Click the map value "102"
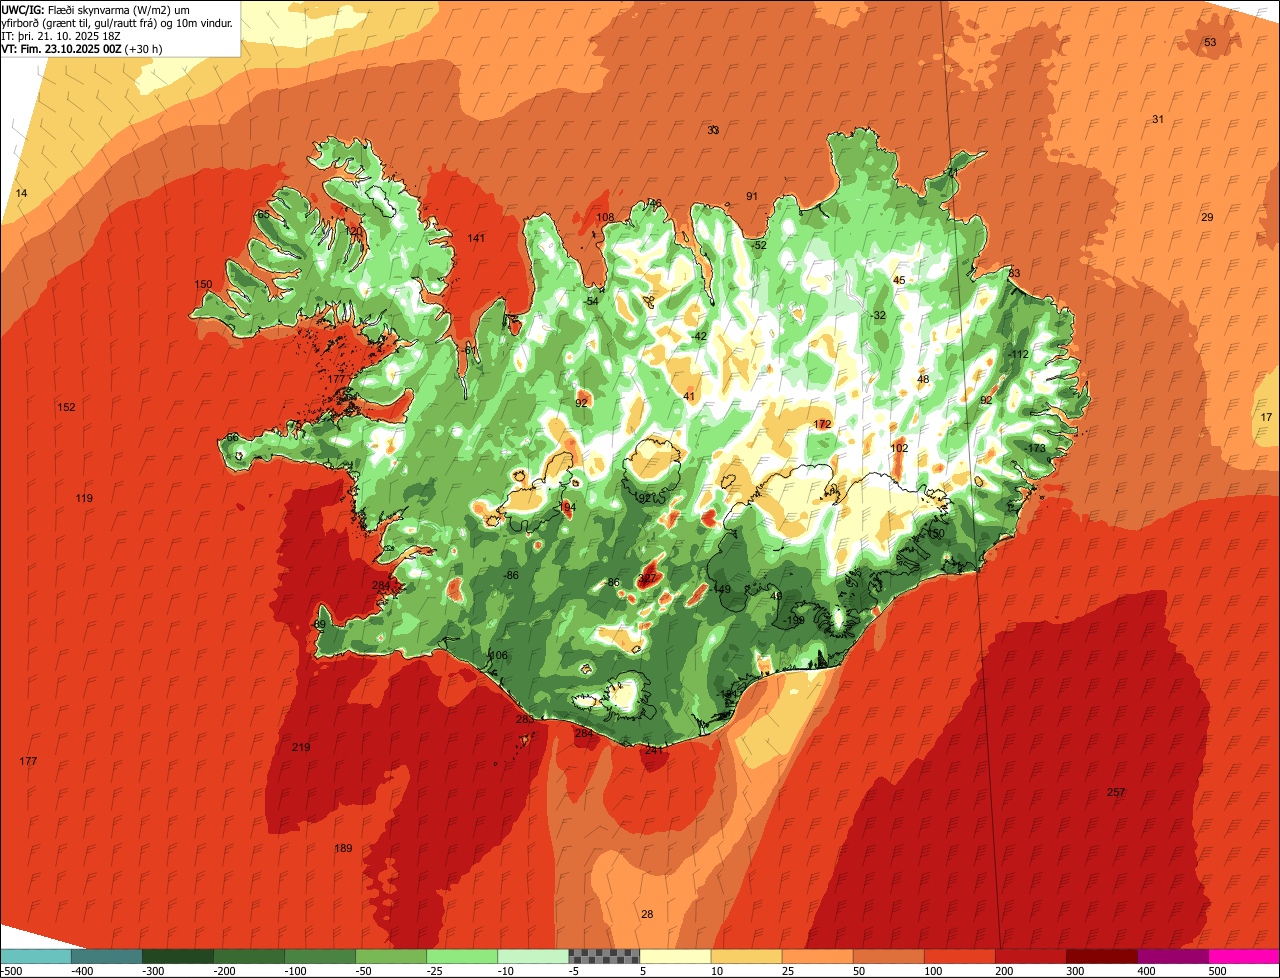Viewport: 1280px width, 978px height. click(900, 448)
